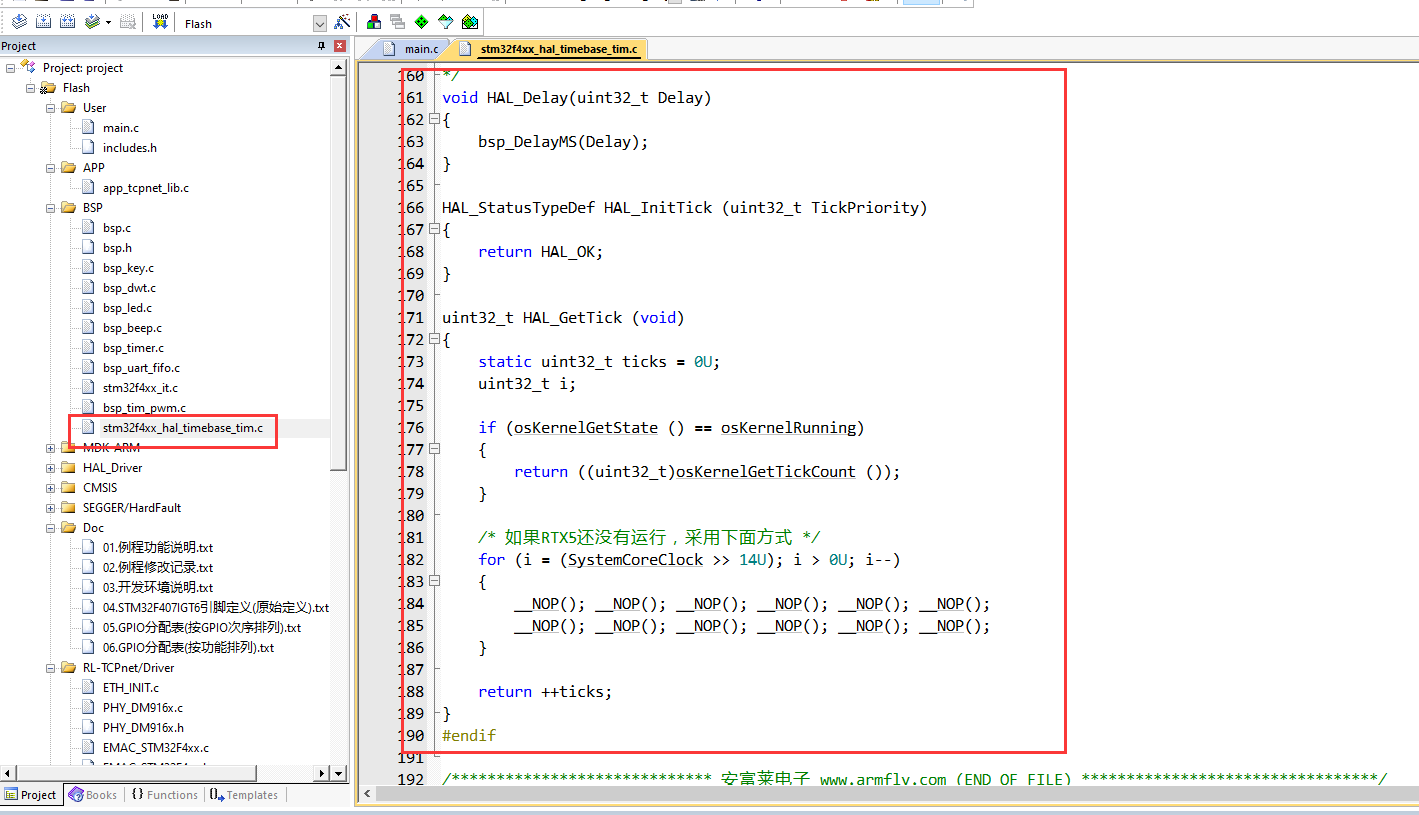Collapse the HAL_Delay function fold marker

coord(435,120)
